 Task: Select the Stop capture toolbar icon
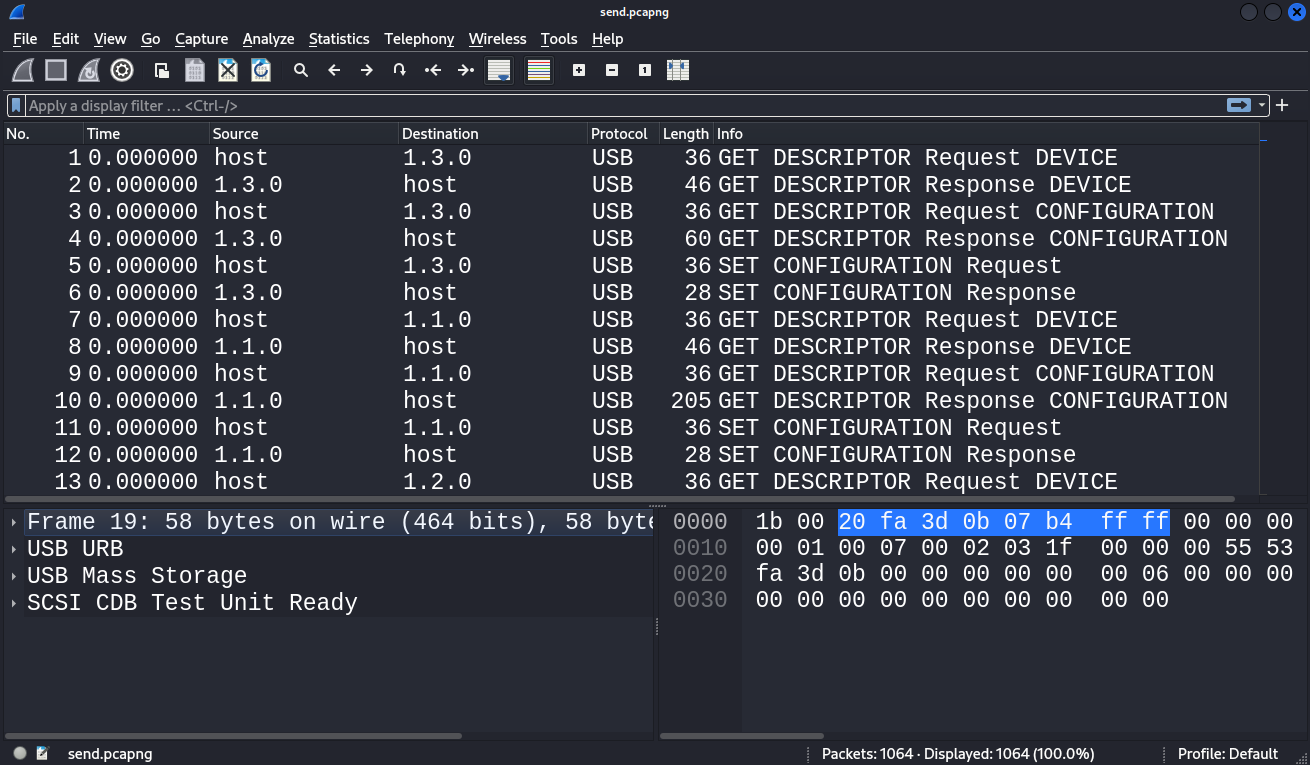(56, 70)
